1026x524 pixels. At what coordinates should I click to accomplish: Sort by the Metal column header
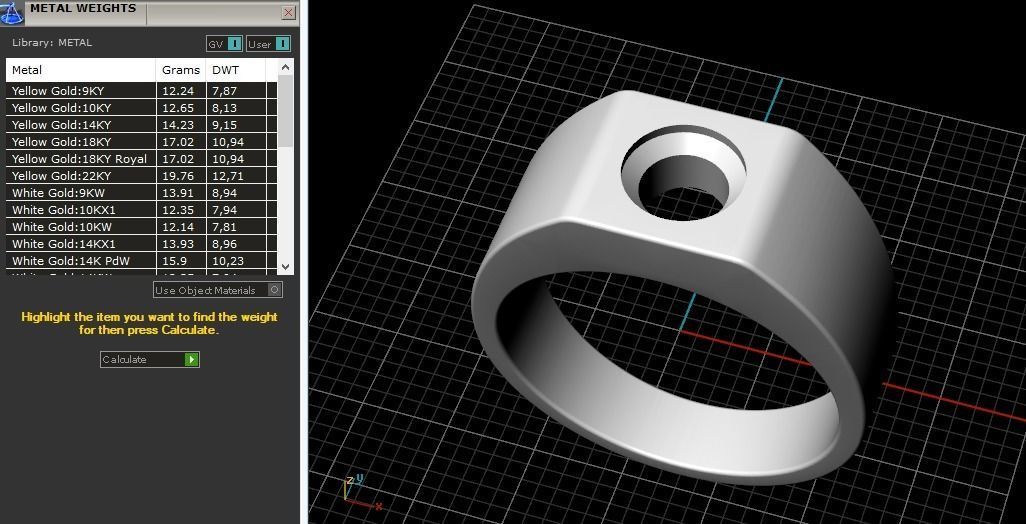tap(81, 70)
